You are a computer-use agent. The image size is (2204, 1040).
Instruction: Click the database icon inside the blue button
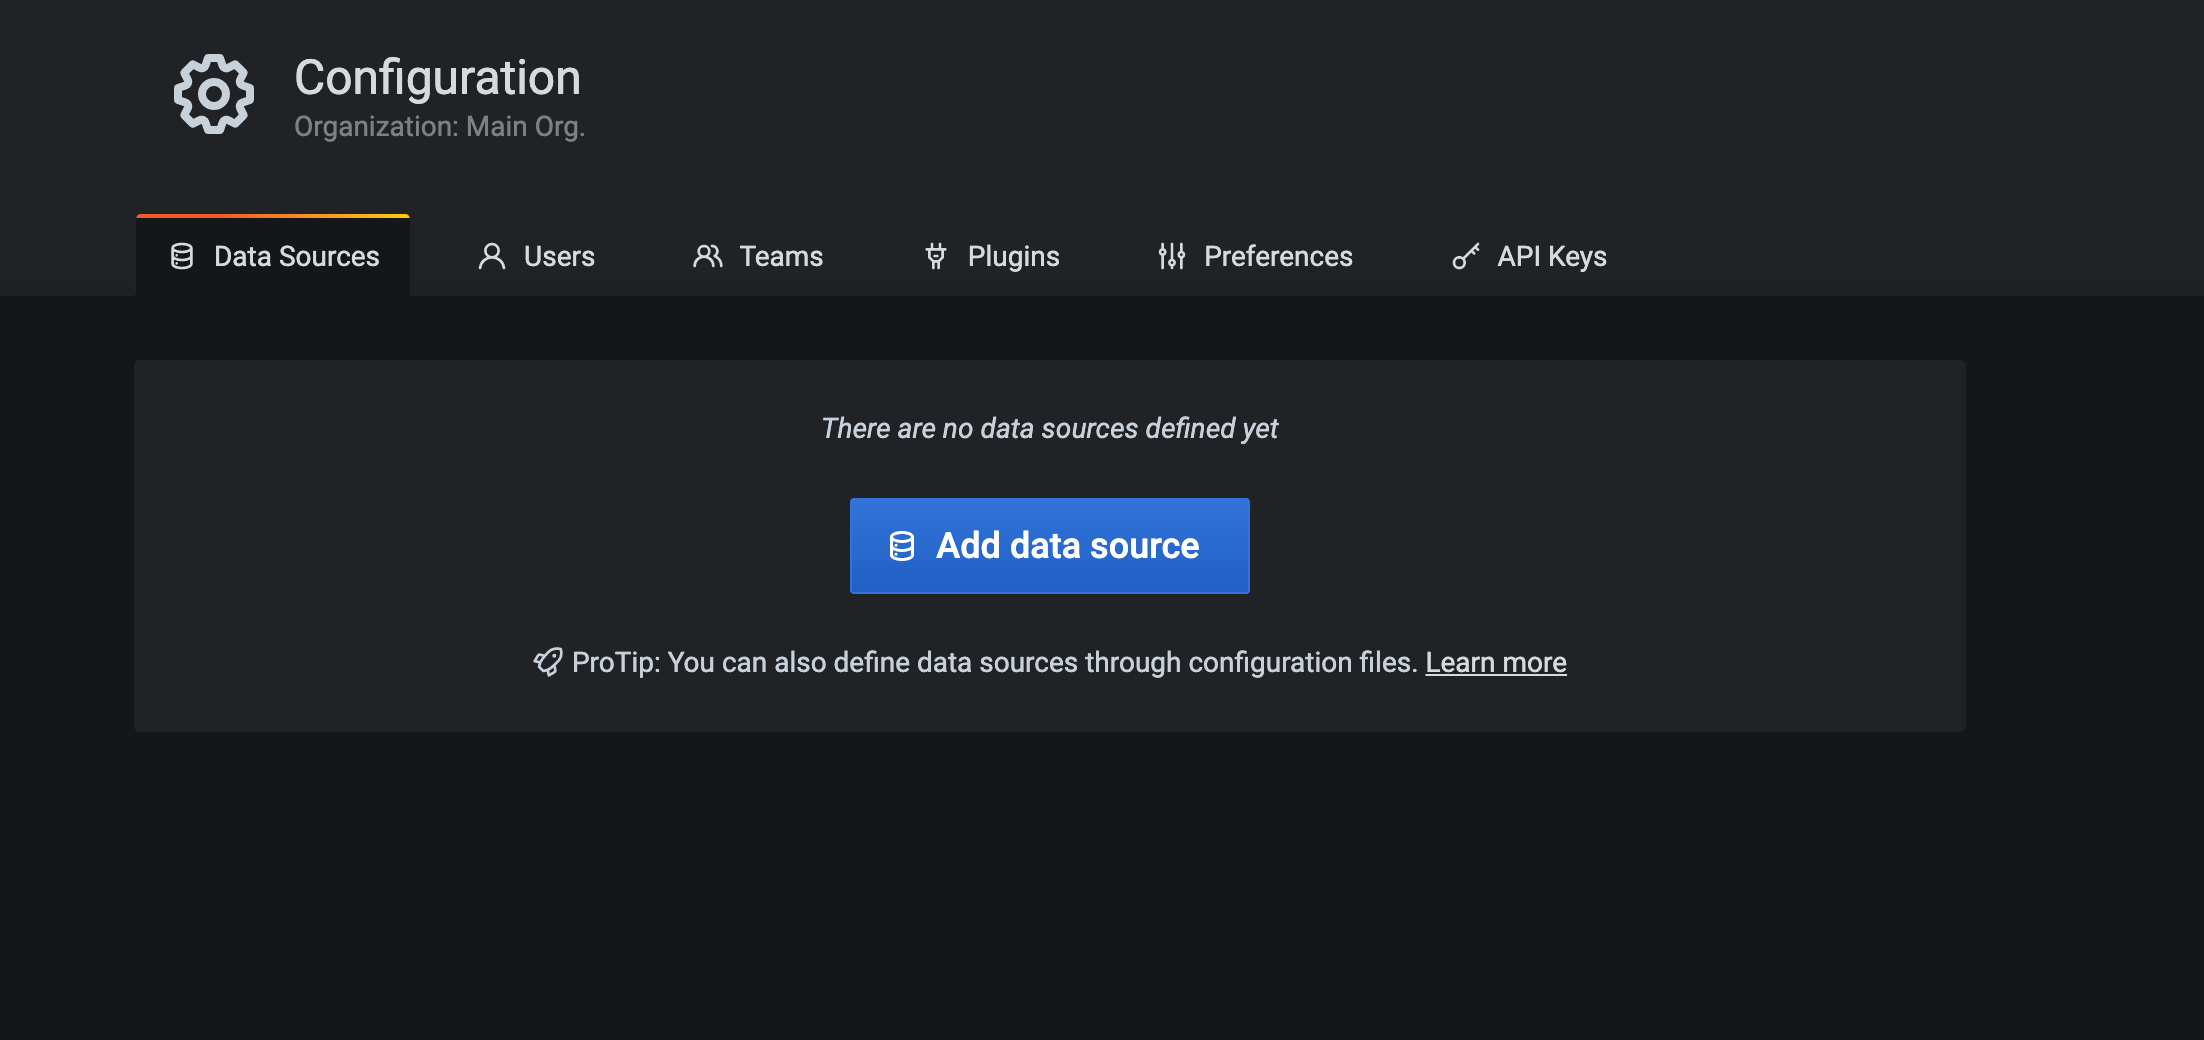pyautogui.click(x=901, y=546)
